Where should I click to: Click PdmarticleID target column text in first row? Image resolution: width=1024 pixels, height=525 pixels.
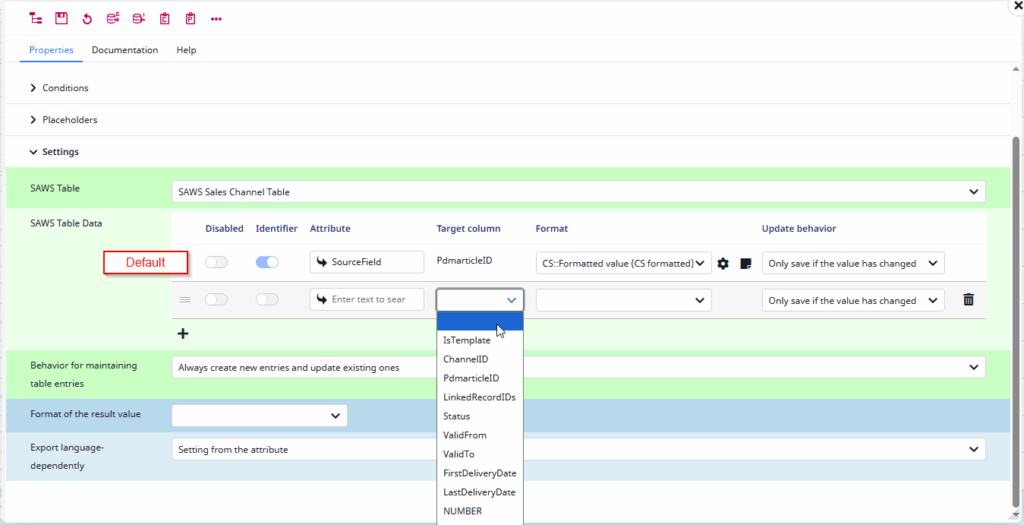pyautogui.click(x=464, y=261)
